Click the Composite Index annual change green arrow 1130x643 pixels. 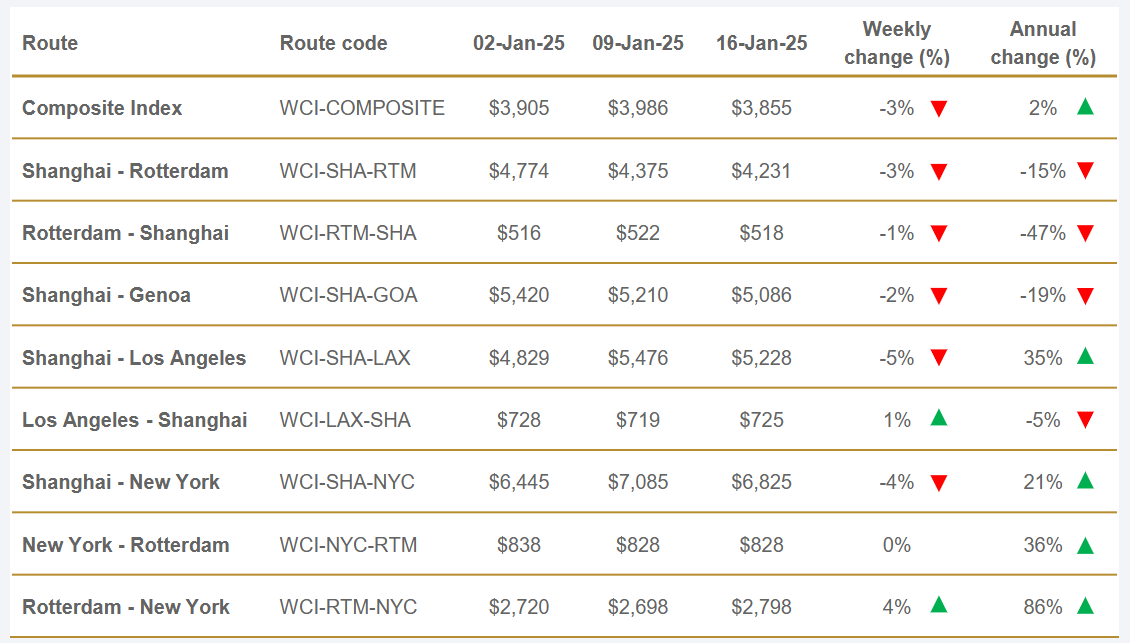coord(1085,107)
